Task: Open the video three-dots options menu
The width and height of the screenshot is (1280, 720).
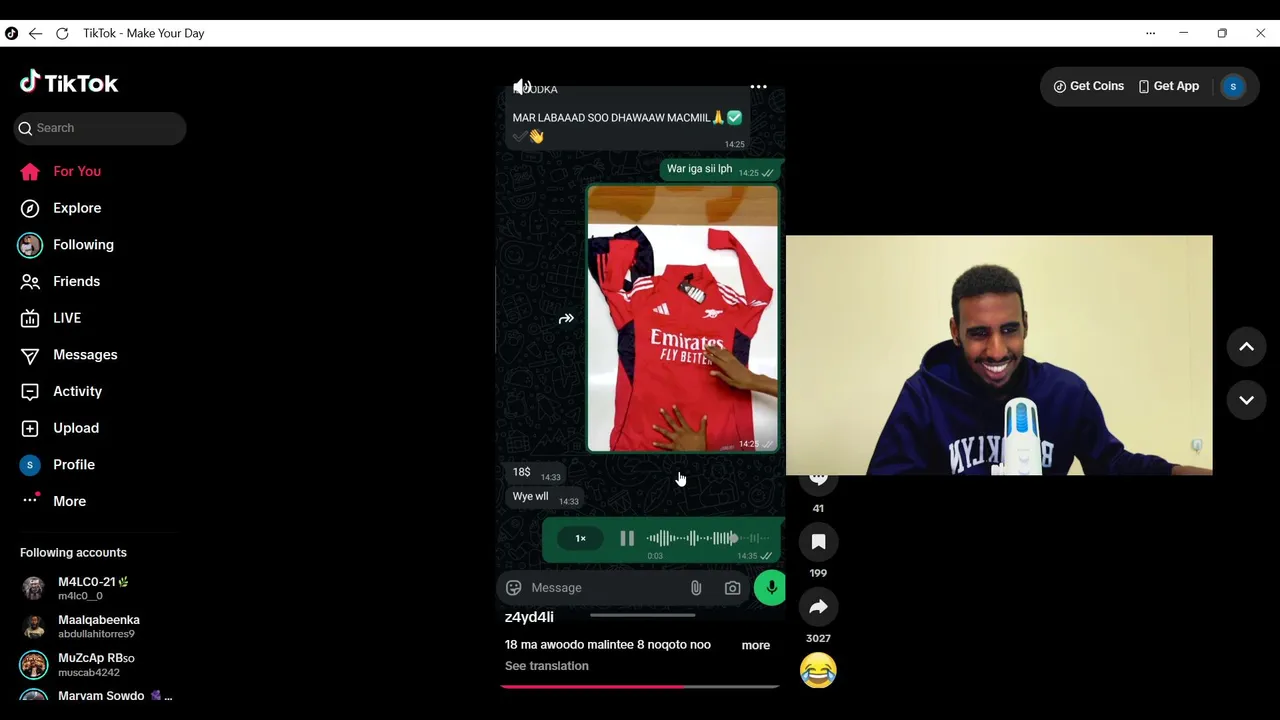Action: pos(759,87)
